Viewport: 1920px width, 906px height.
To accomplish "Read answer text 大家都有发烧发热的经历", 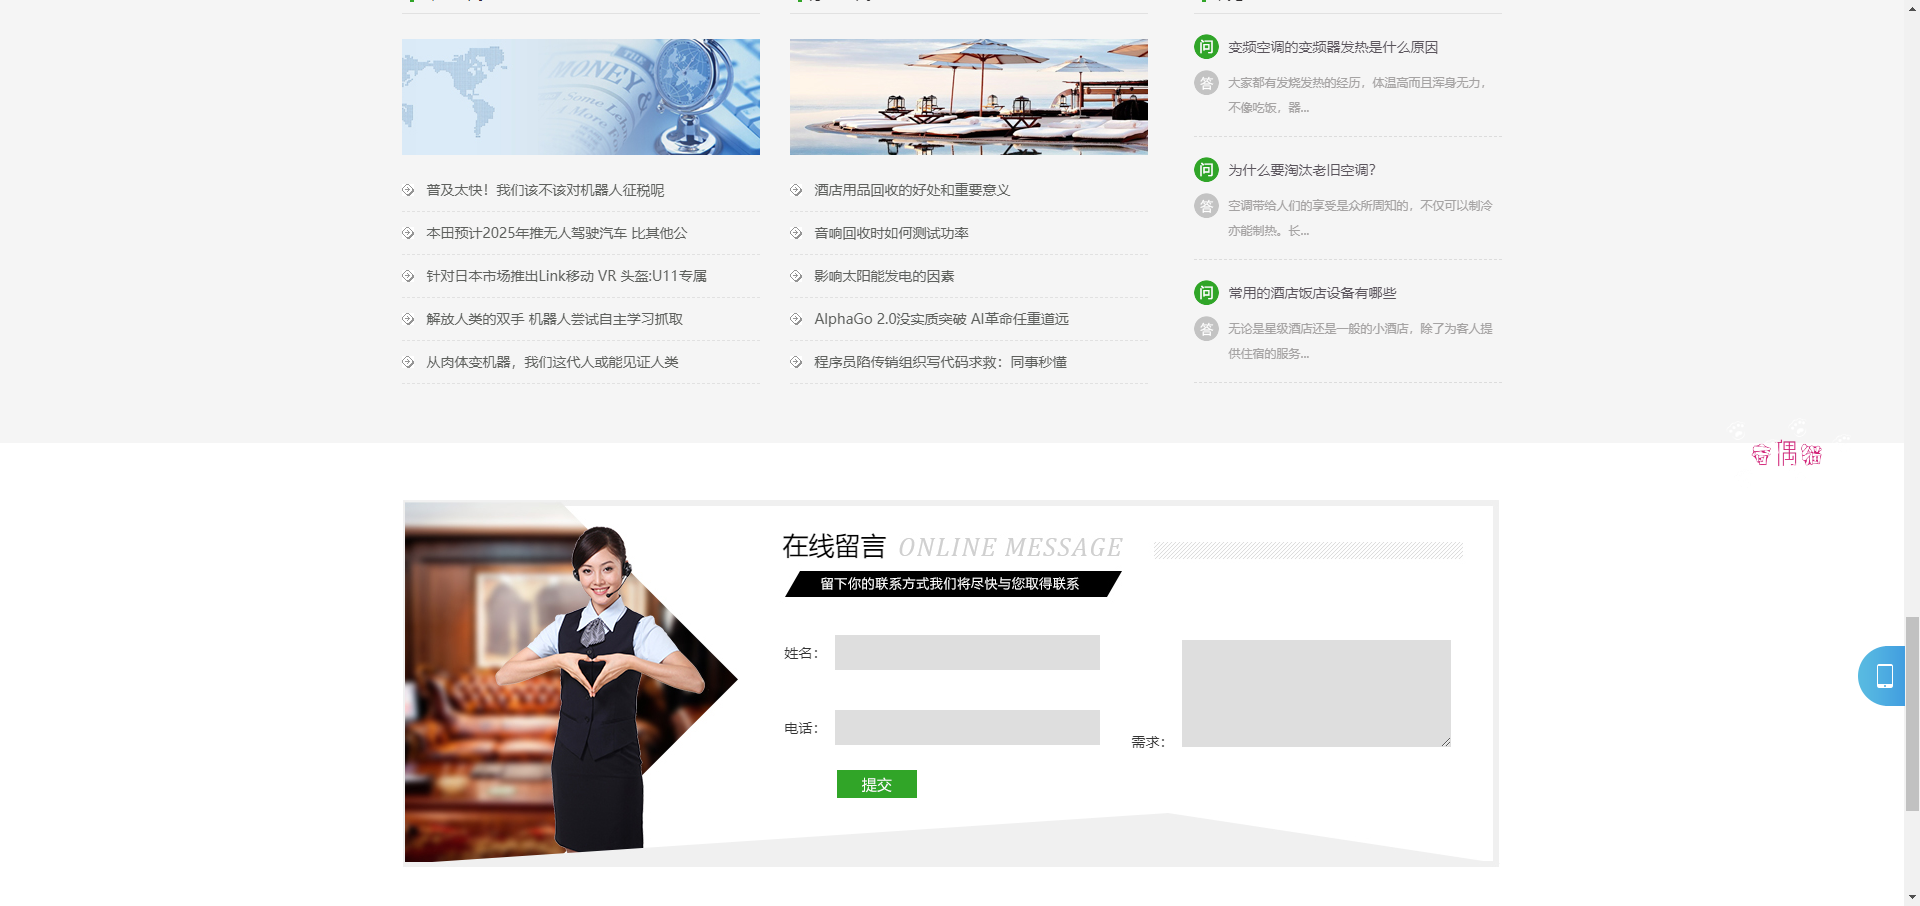I will point(1358,95).
